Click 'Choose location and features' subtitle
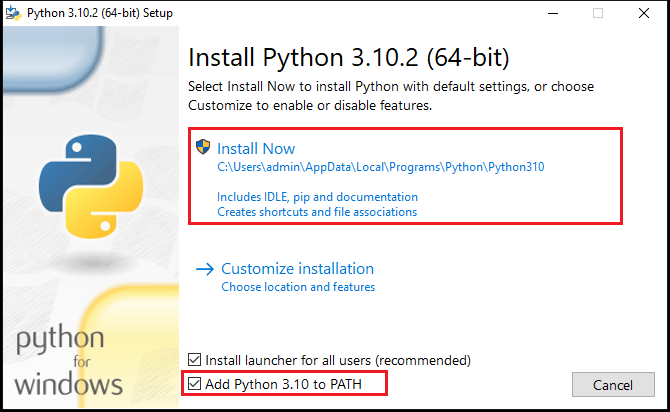670x412 pixels. 298,287
